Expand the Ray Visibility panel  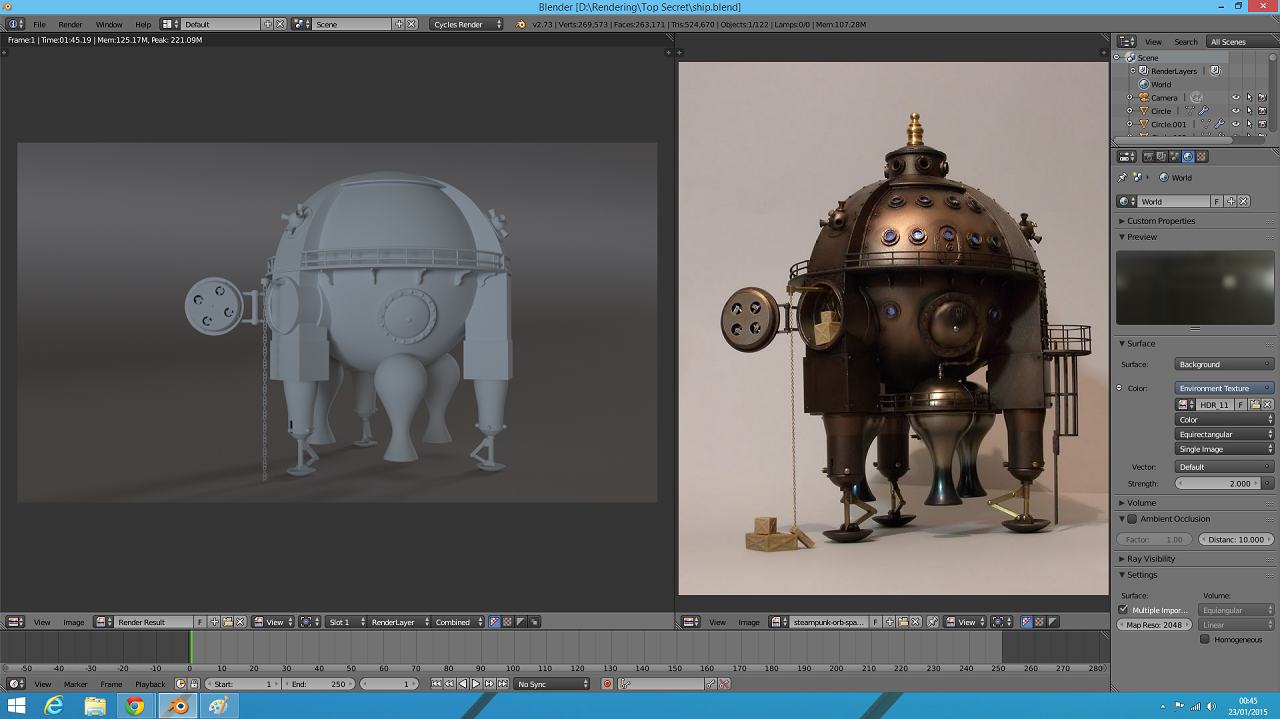click(1150, 559)
